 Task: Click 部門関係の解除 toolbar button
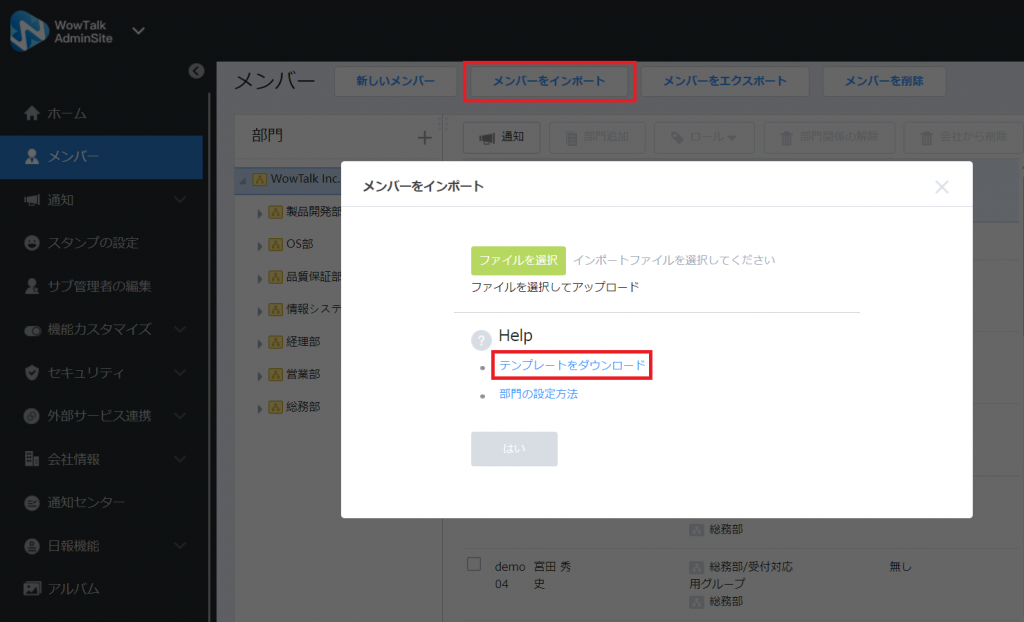coord(829,137)
